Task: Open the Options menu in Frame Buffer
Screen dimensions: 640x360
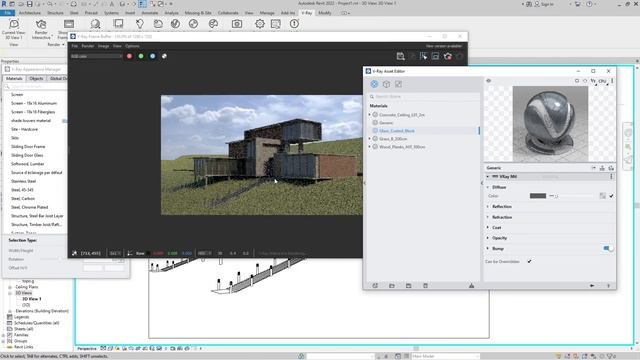Action: pos(132,46)
